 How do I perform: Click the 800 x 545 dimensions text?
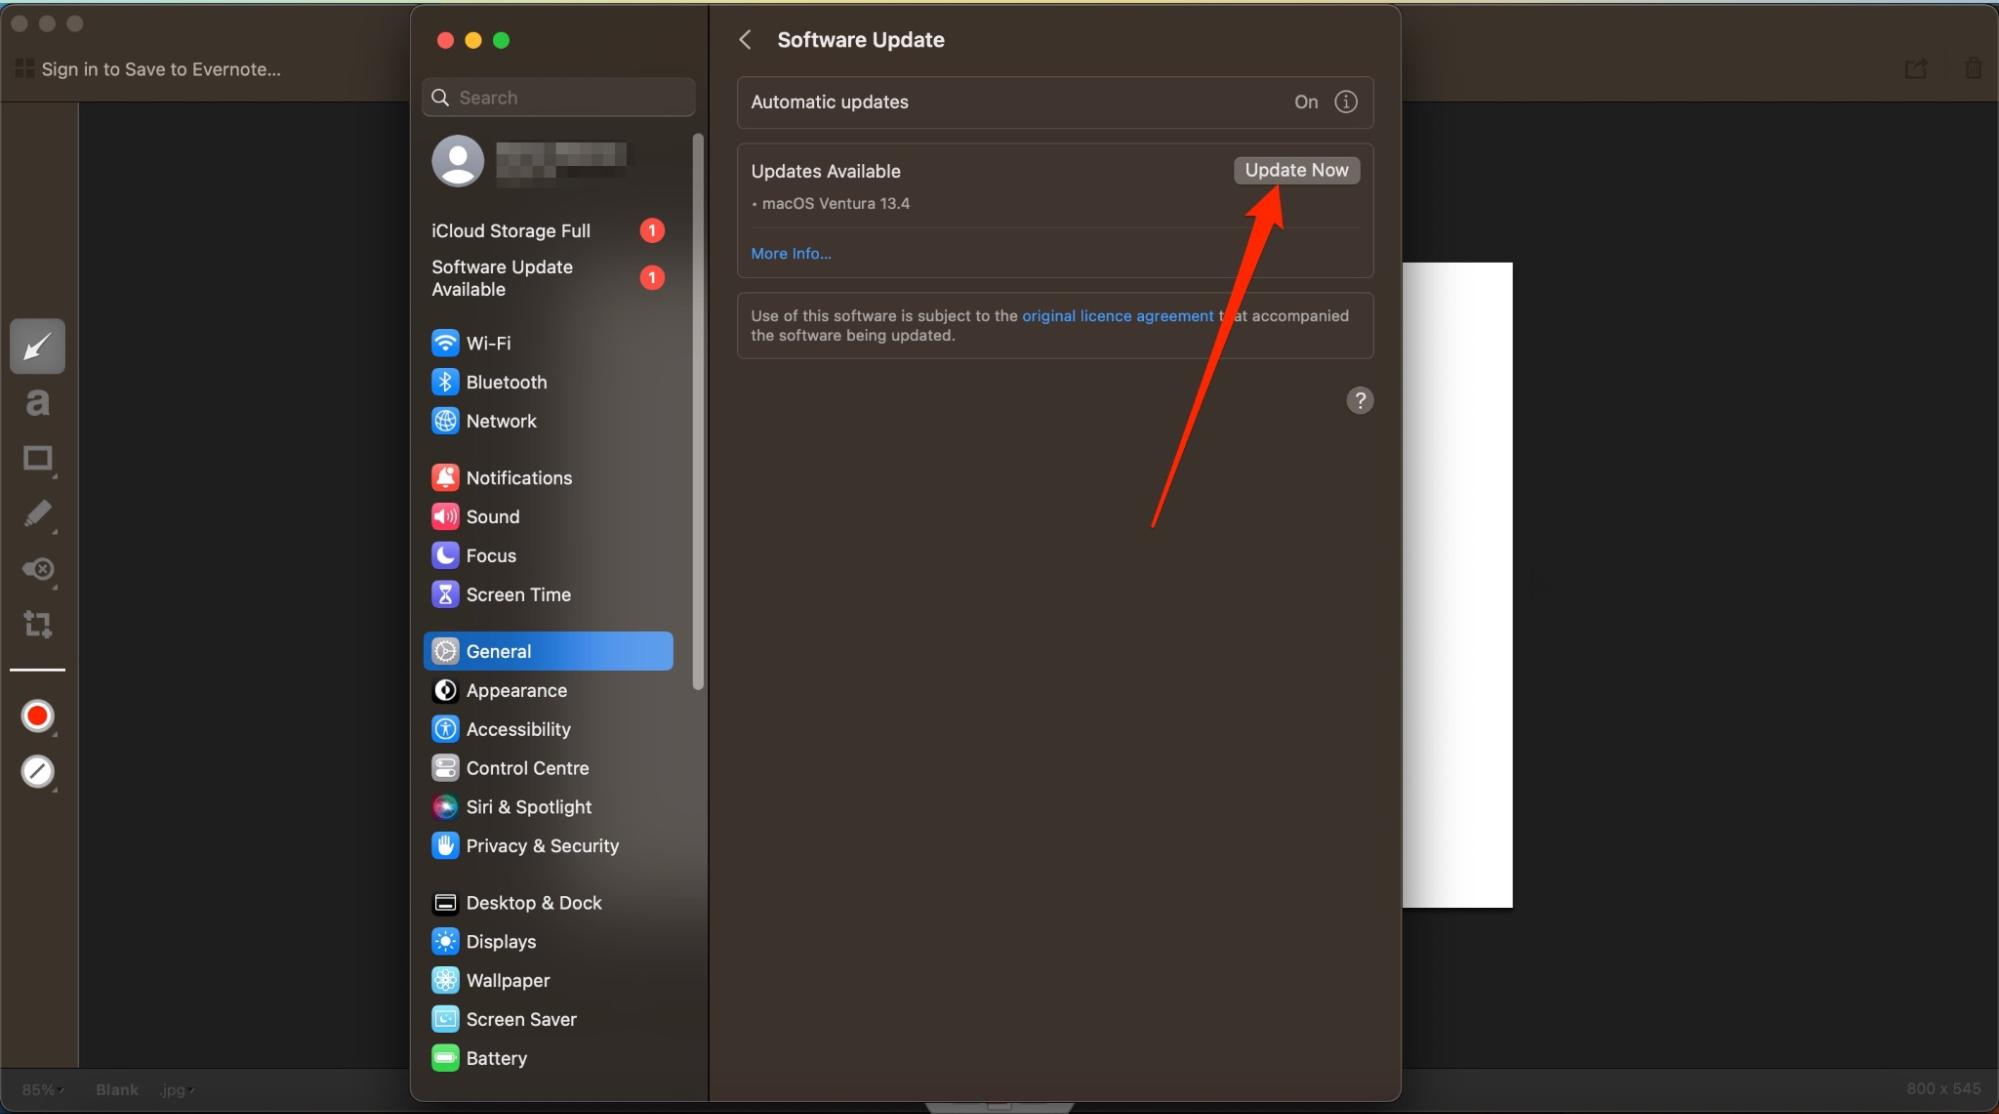pyautogui.click(x=1943, y=1088)
